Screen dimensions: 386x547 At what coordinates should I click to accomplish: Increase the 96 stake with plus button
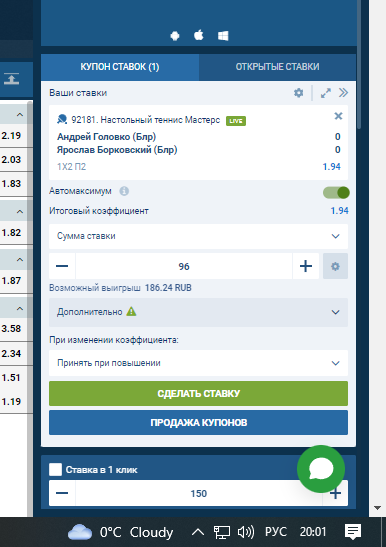pos(306,266)
